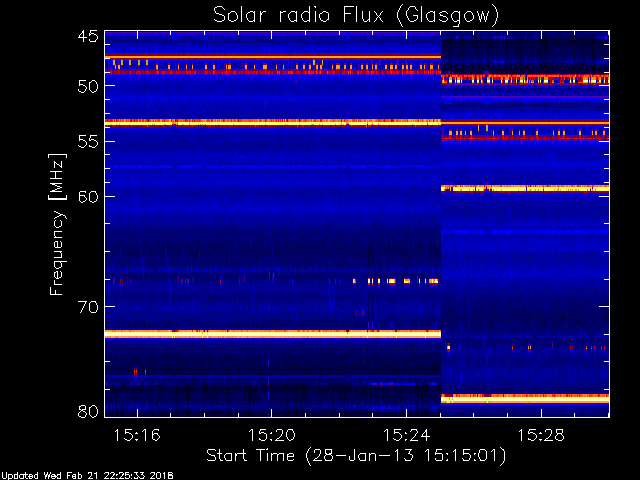Click the 'Frequency [MHz]' axis label

(58, 224)
